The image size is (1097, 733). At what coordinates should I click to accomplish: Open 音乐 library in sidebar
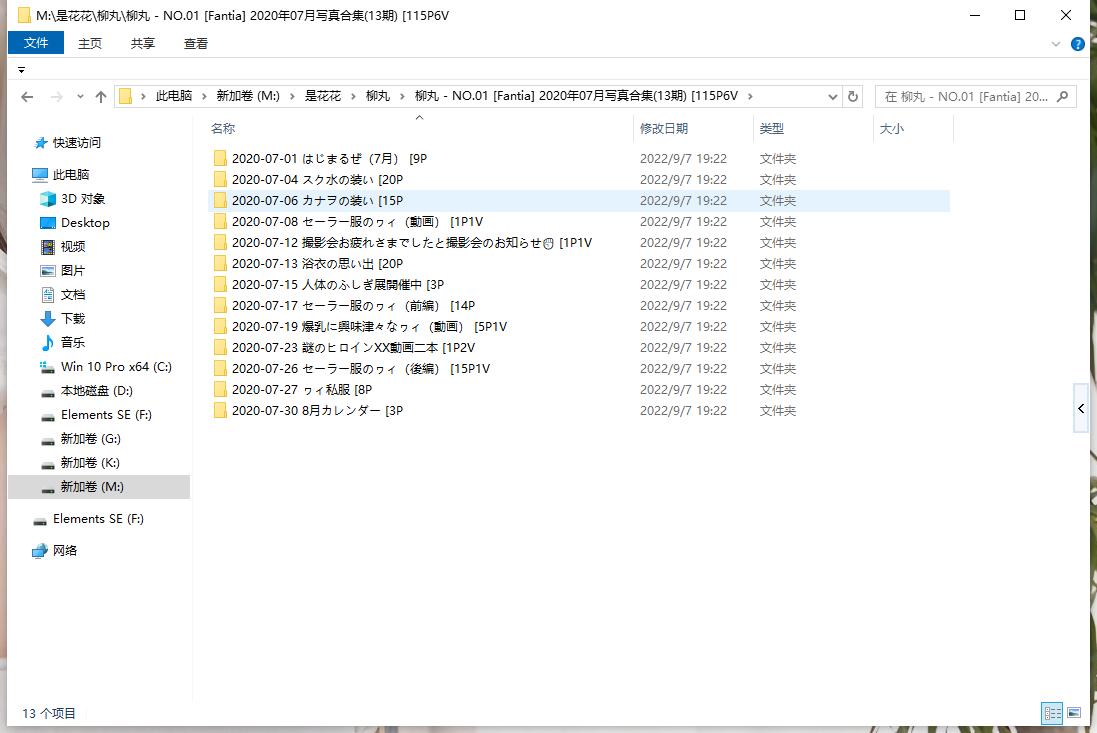pyautogui.click(x=73, y=343)
